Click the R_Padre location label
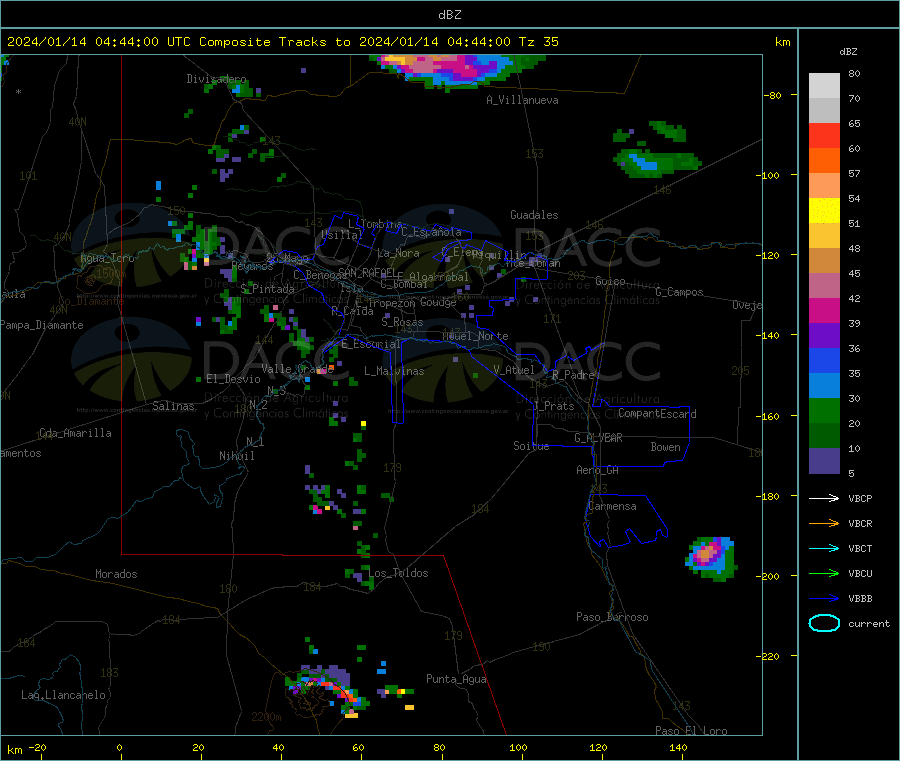900x761 pixels. pos(573,375)
